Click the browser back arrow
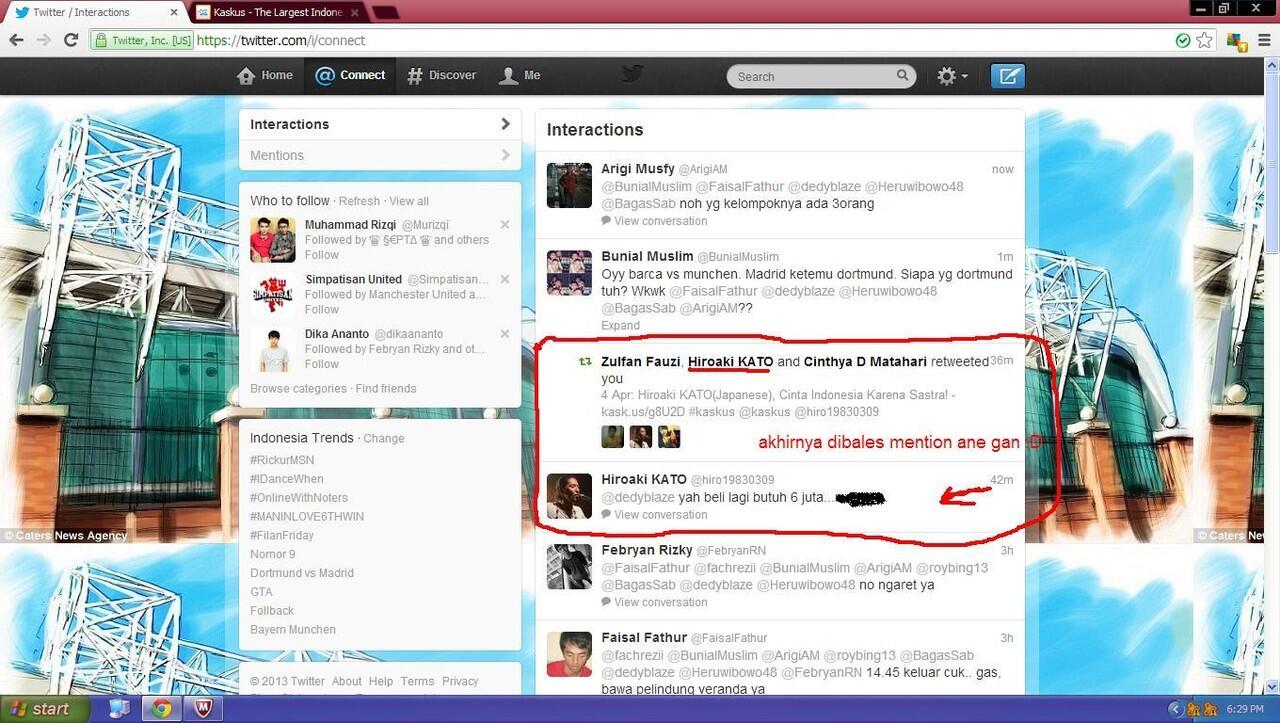 coord(16,40)
